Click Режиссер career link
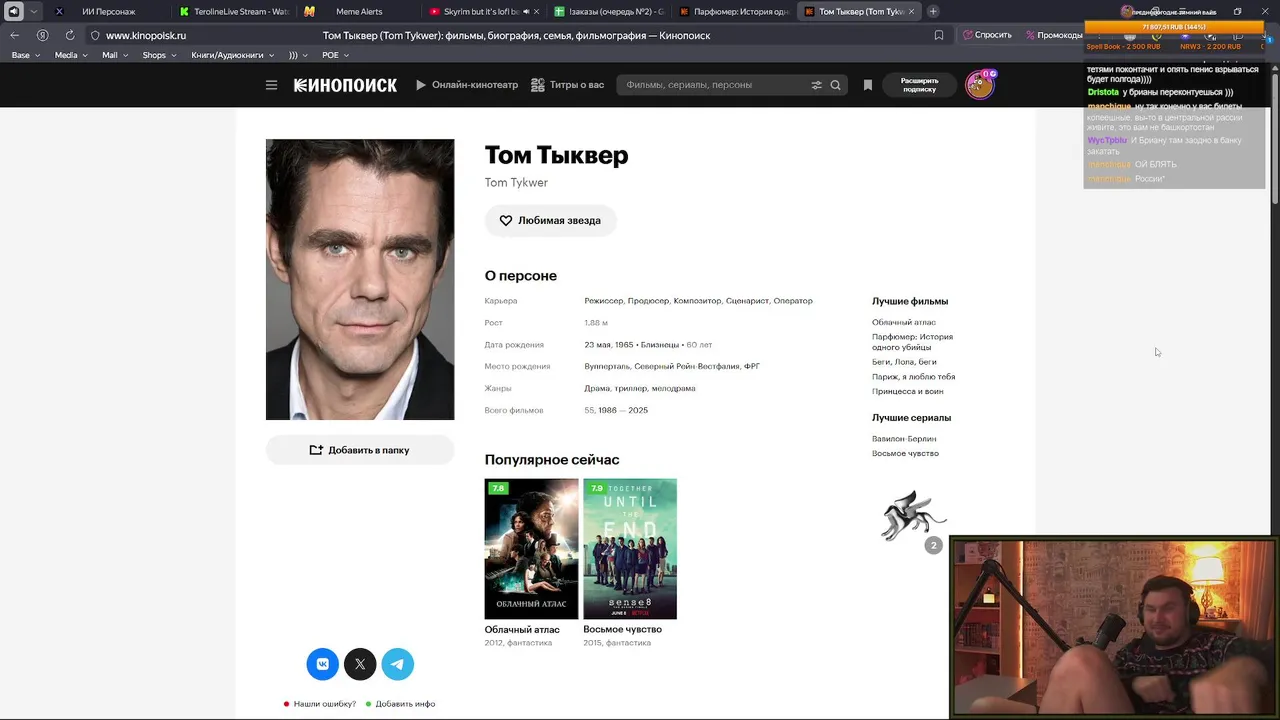Image resolution: width=1280 pixels, height=720 pixels. click(x=603, y=301)
